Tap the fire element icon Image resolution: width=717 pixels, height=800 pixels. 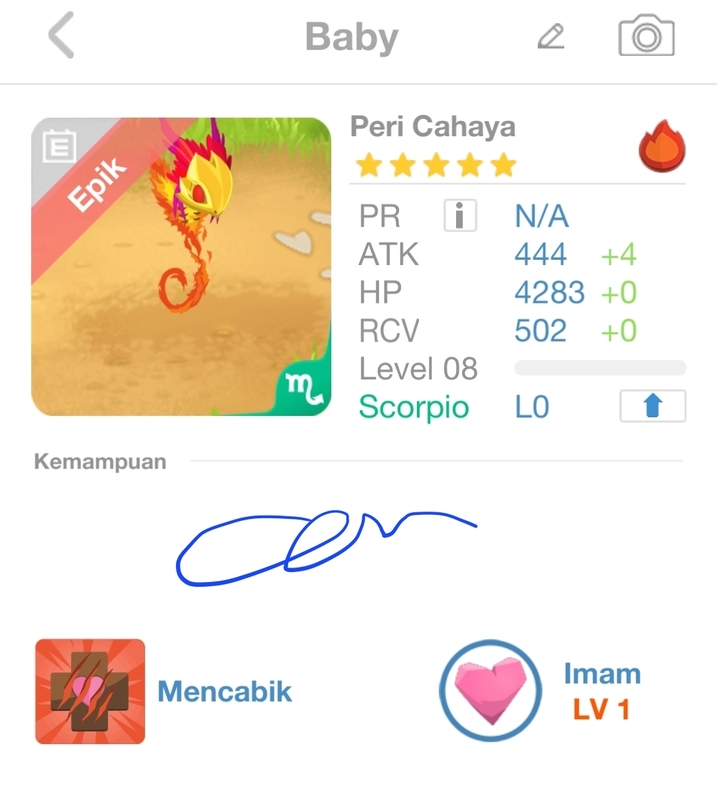pos(662,146)
